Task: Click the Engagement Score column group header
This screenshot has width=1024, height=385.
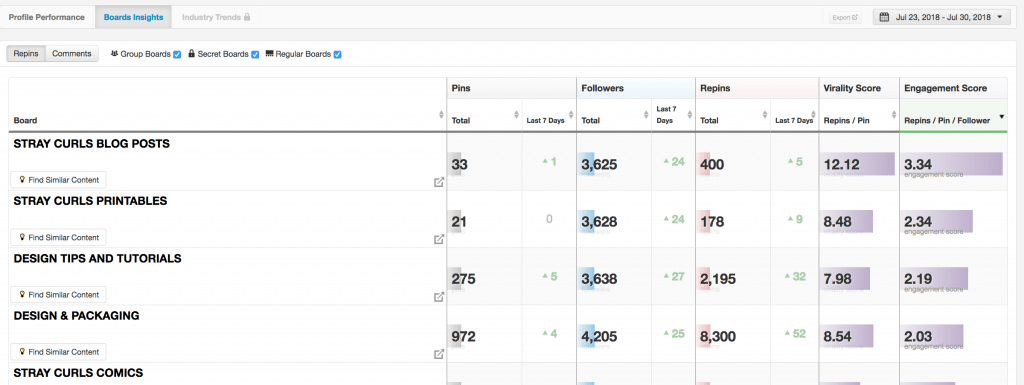Action: (x=953, y=88)
